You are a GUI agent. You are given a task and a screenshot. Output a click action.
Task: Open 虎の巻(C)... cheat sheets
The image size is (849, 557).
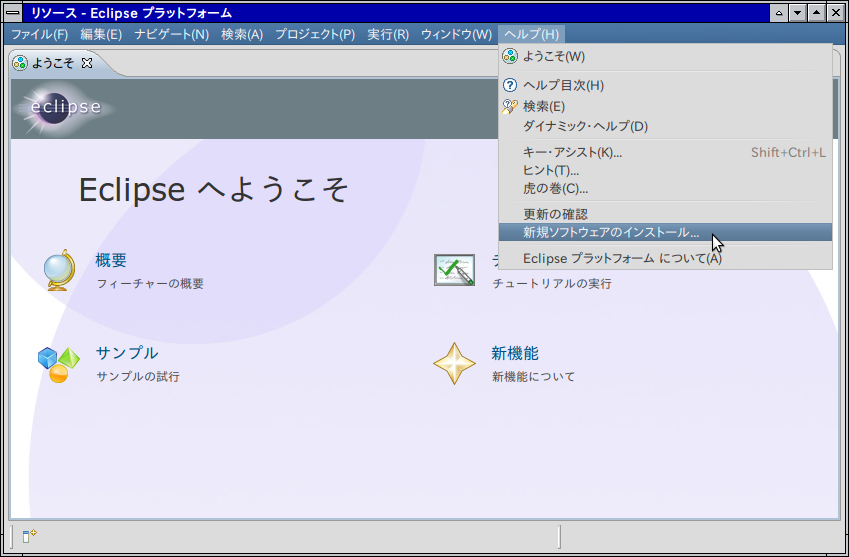click(665, 189)
